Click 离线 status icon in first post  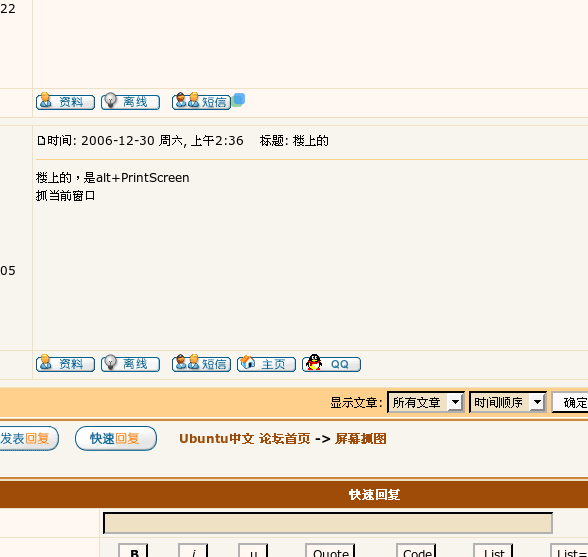click(130, 101)
